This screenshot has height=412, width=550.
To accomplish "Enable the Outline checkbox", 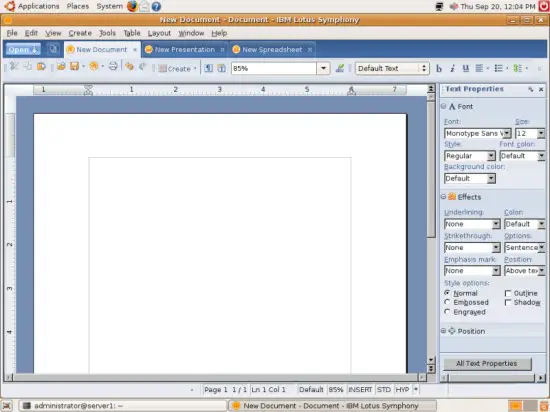I will click(x=508, y=293).
